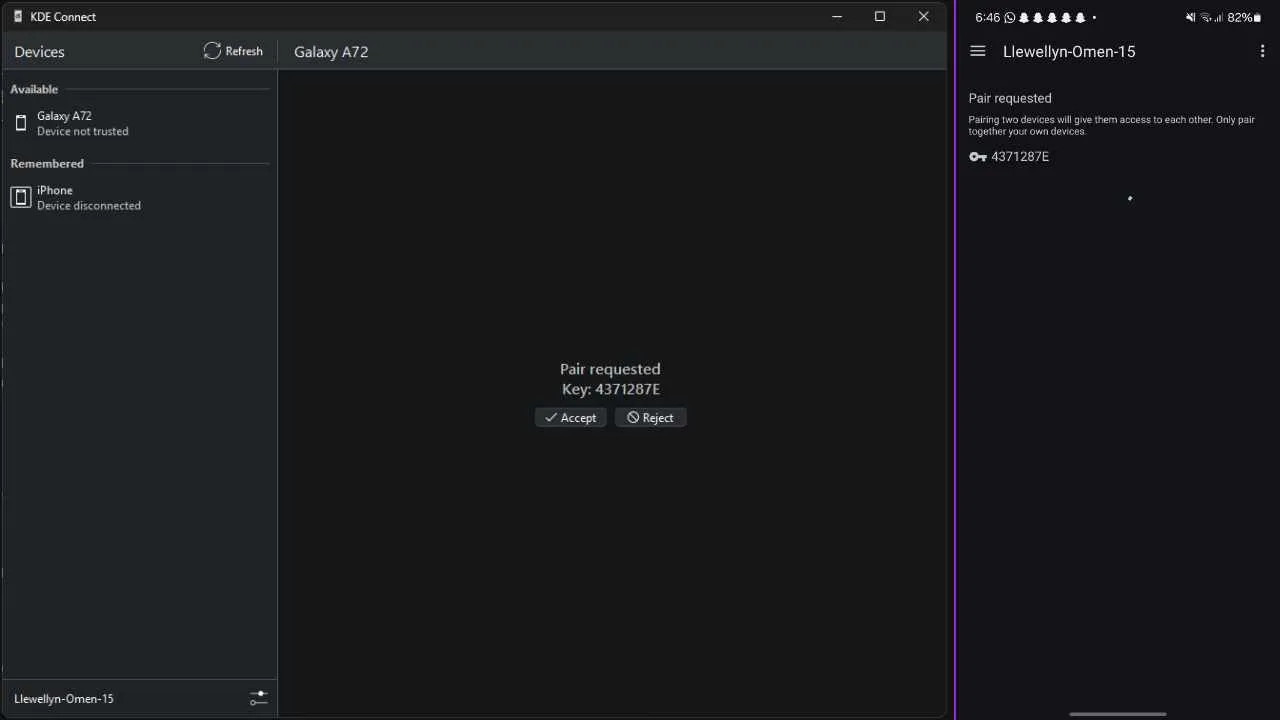This screenshot has height=720, width=1280.
Task: Tap the muted sound icon in phone status bar
Action: [x=1190, y=18]
